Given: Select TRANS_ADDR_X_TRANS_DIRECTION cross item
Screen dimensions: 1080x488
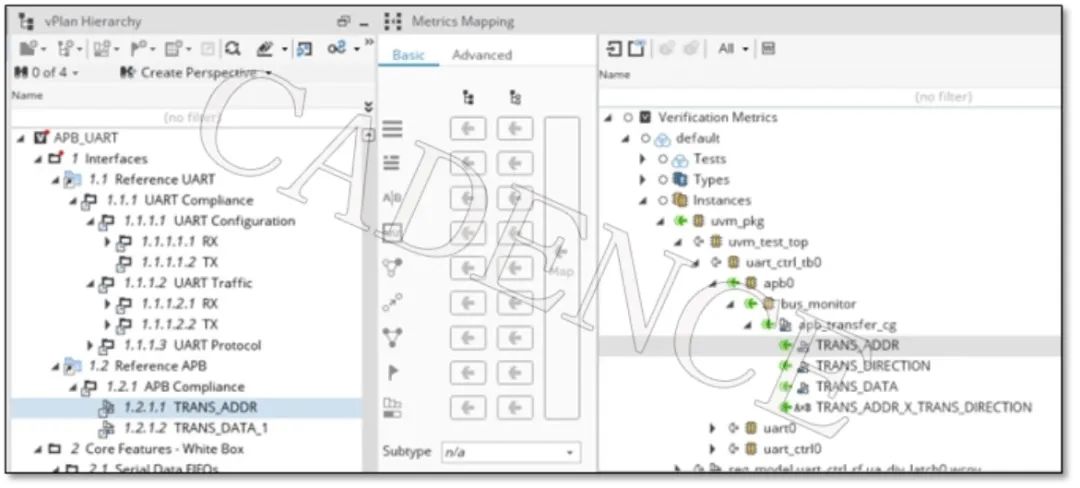Looking at the screenshot, I should tap(923, 407).
